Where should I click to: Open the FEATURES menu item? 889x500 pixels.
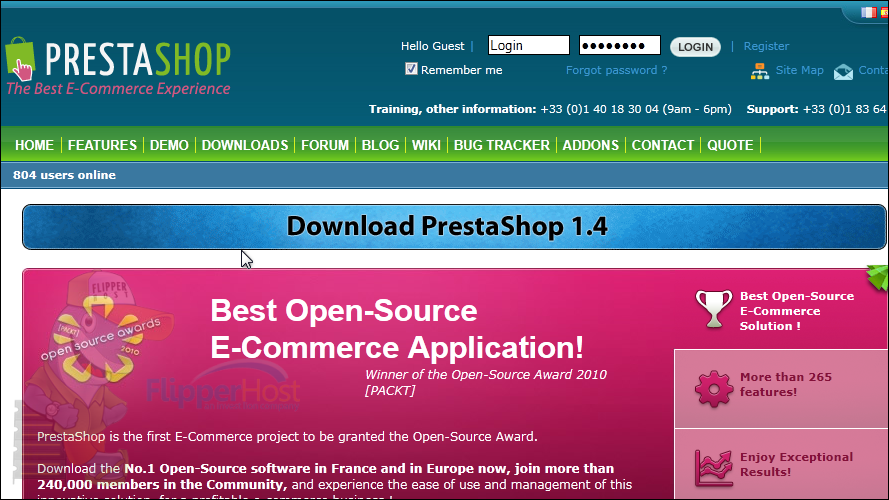coord(102,145)
